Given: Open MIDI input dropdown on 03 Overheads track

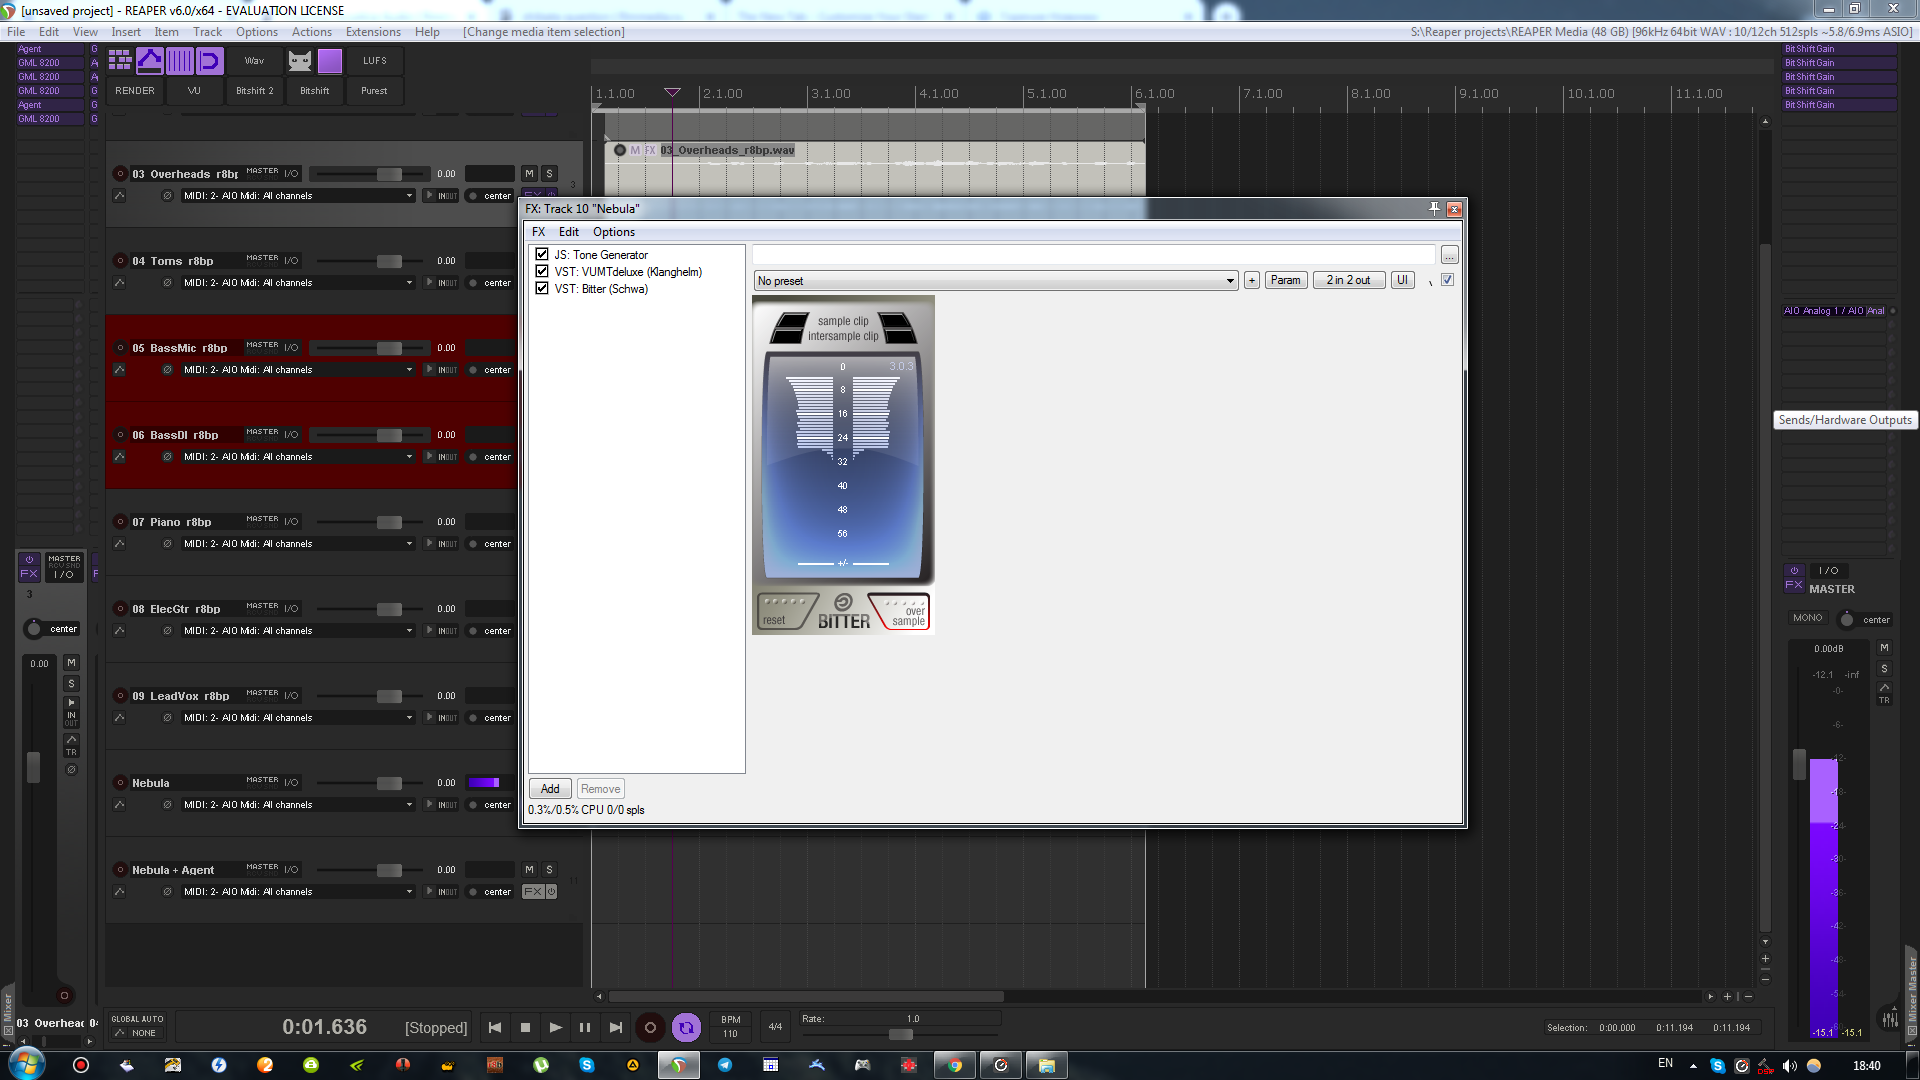Looking at the screenshot, I should [x=298, y=196].
